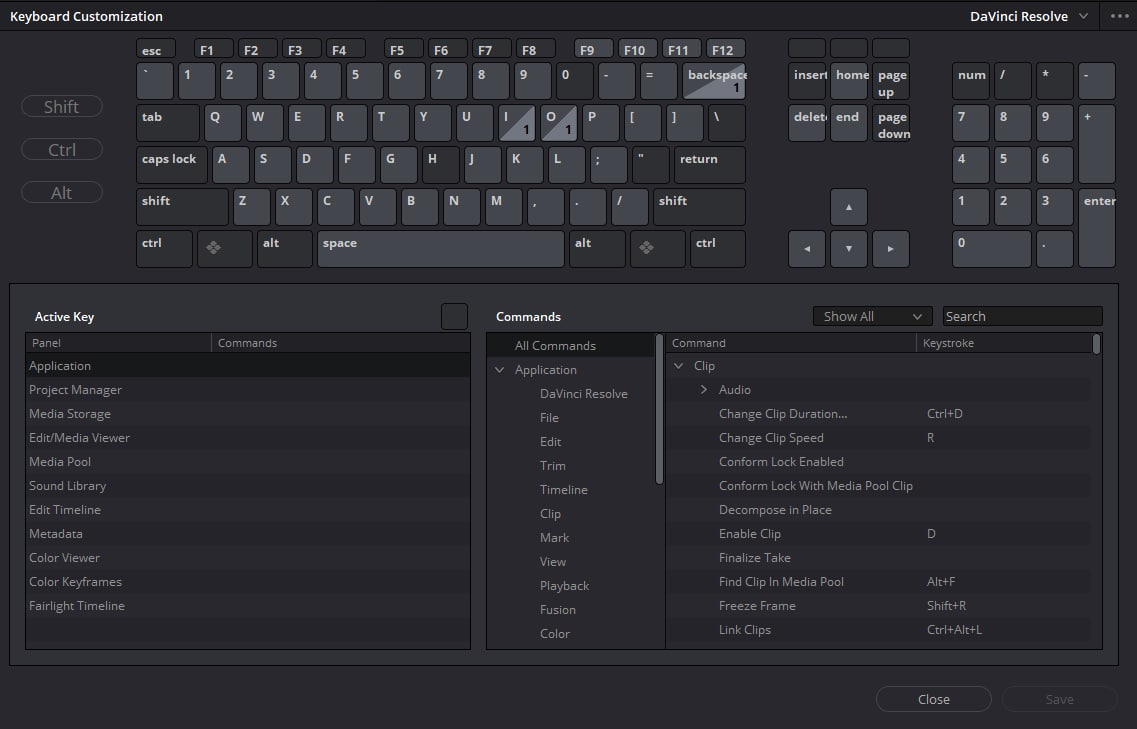The width and height of the screenshot is (1137, 729).
Task: Select the Decompose in Place command
Action: [878, 509]
